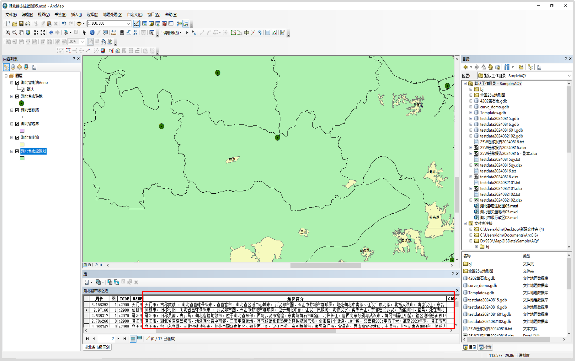
Task: Open Table Options dropdown in table window
Action: point(88,282)
